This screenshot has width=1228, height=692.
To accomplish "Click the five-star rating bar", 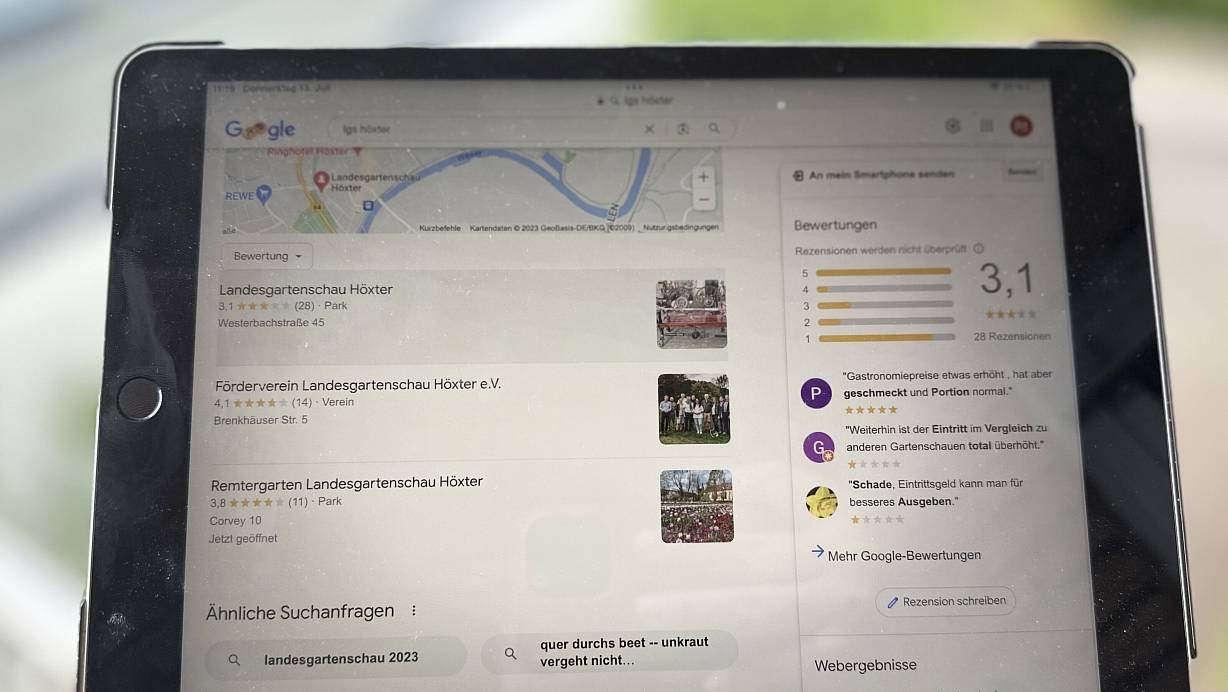I will (884, 271).
